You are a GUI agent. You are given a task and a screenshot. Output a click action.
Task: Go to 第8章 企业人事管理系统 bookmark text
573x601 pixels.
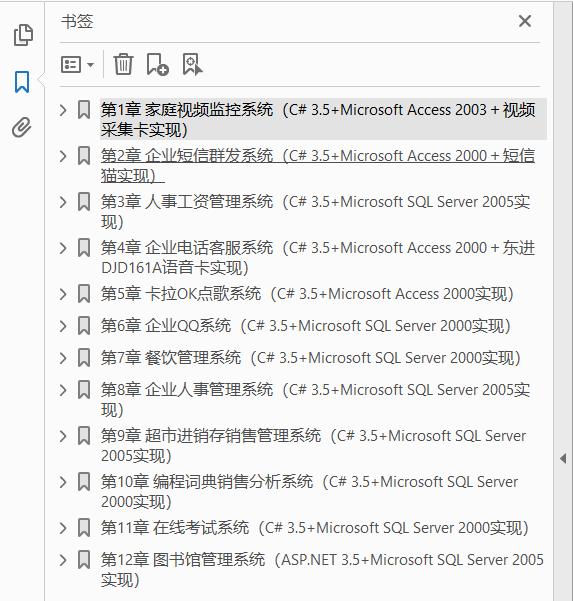tap(315, 399)
